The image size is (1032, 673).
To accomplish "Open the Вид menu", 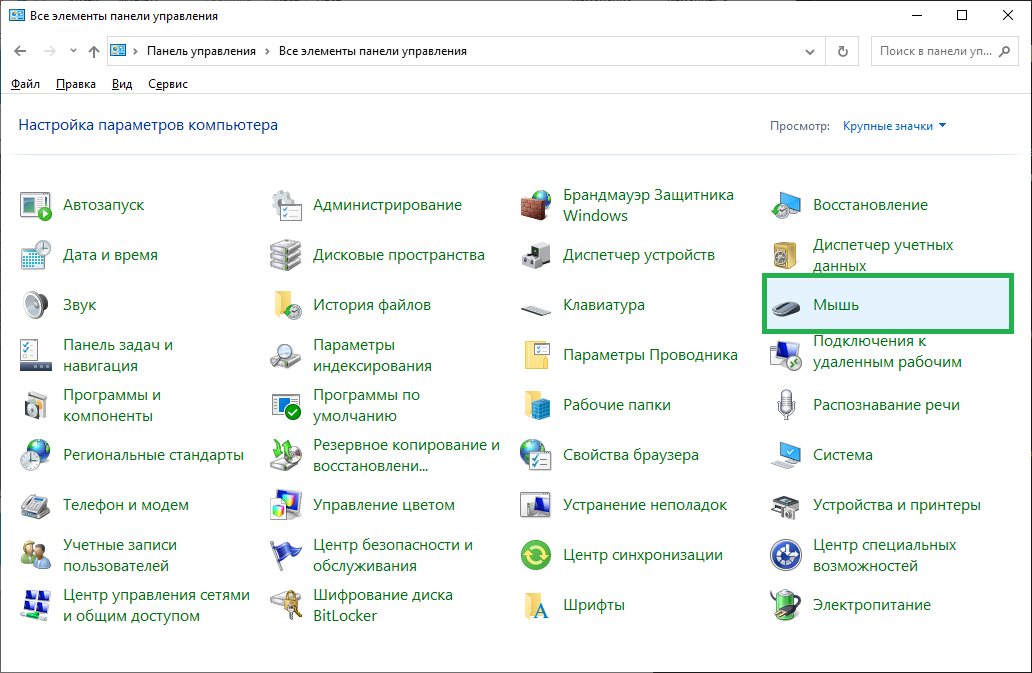I will [122, 84].
